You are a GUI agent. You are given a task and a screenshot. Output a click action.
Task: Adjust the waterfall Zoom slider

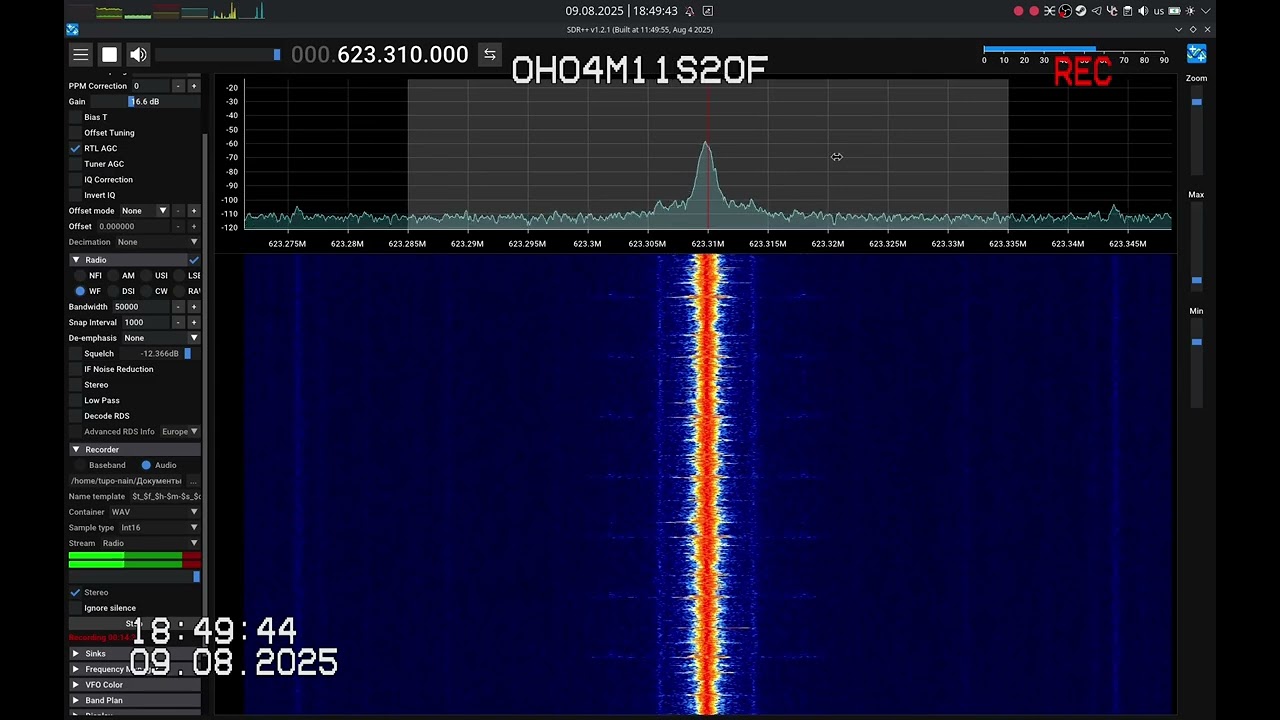click(x=1197, y=131)
